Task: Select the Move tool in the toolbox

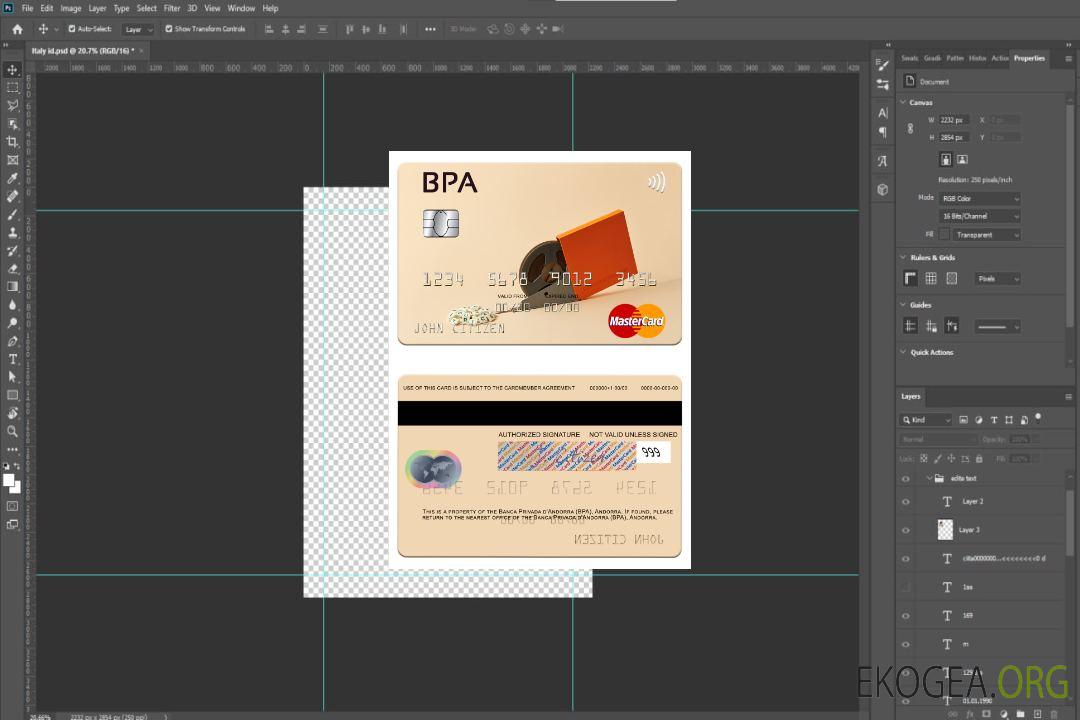Action: pyautogui.click(x=12, y=70)
